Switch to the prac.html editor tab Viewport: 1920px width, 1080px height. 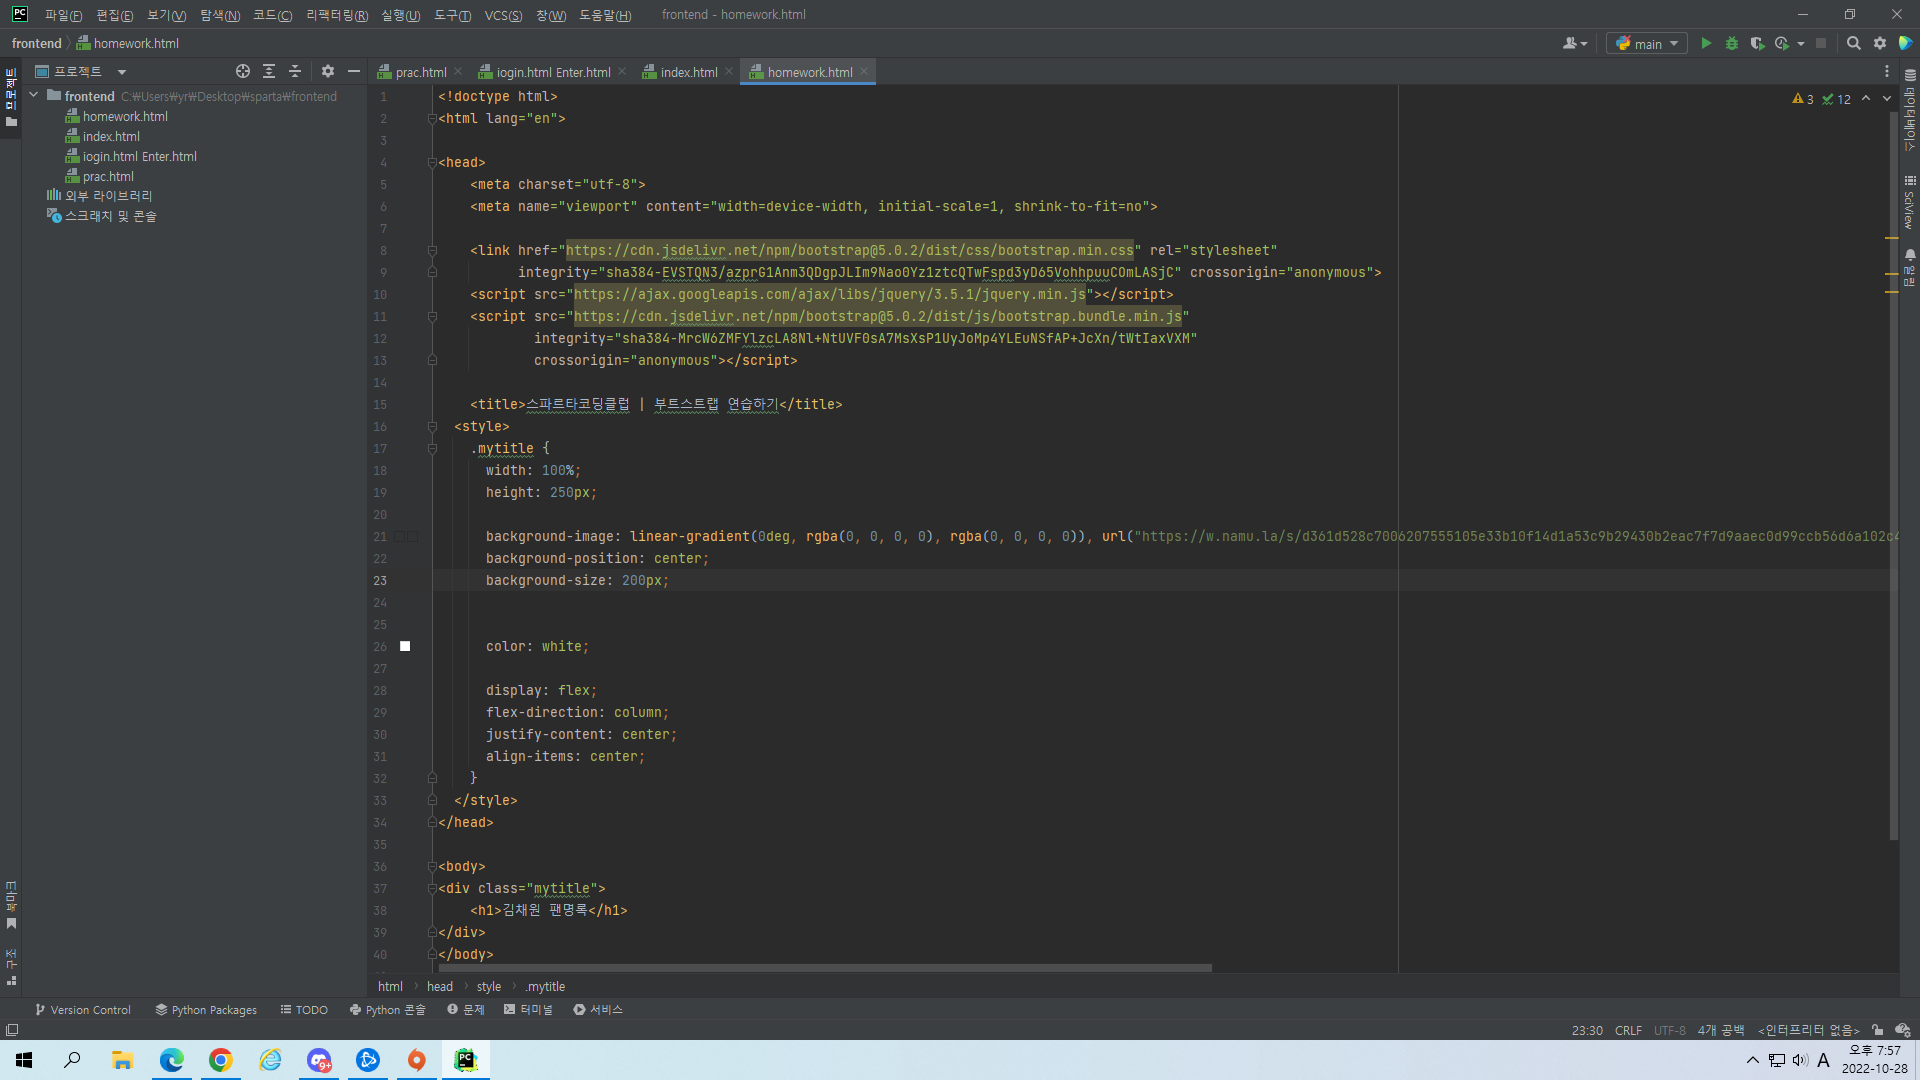tap(421, 72)
